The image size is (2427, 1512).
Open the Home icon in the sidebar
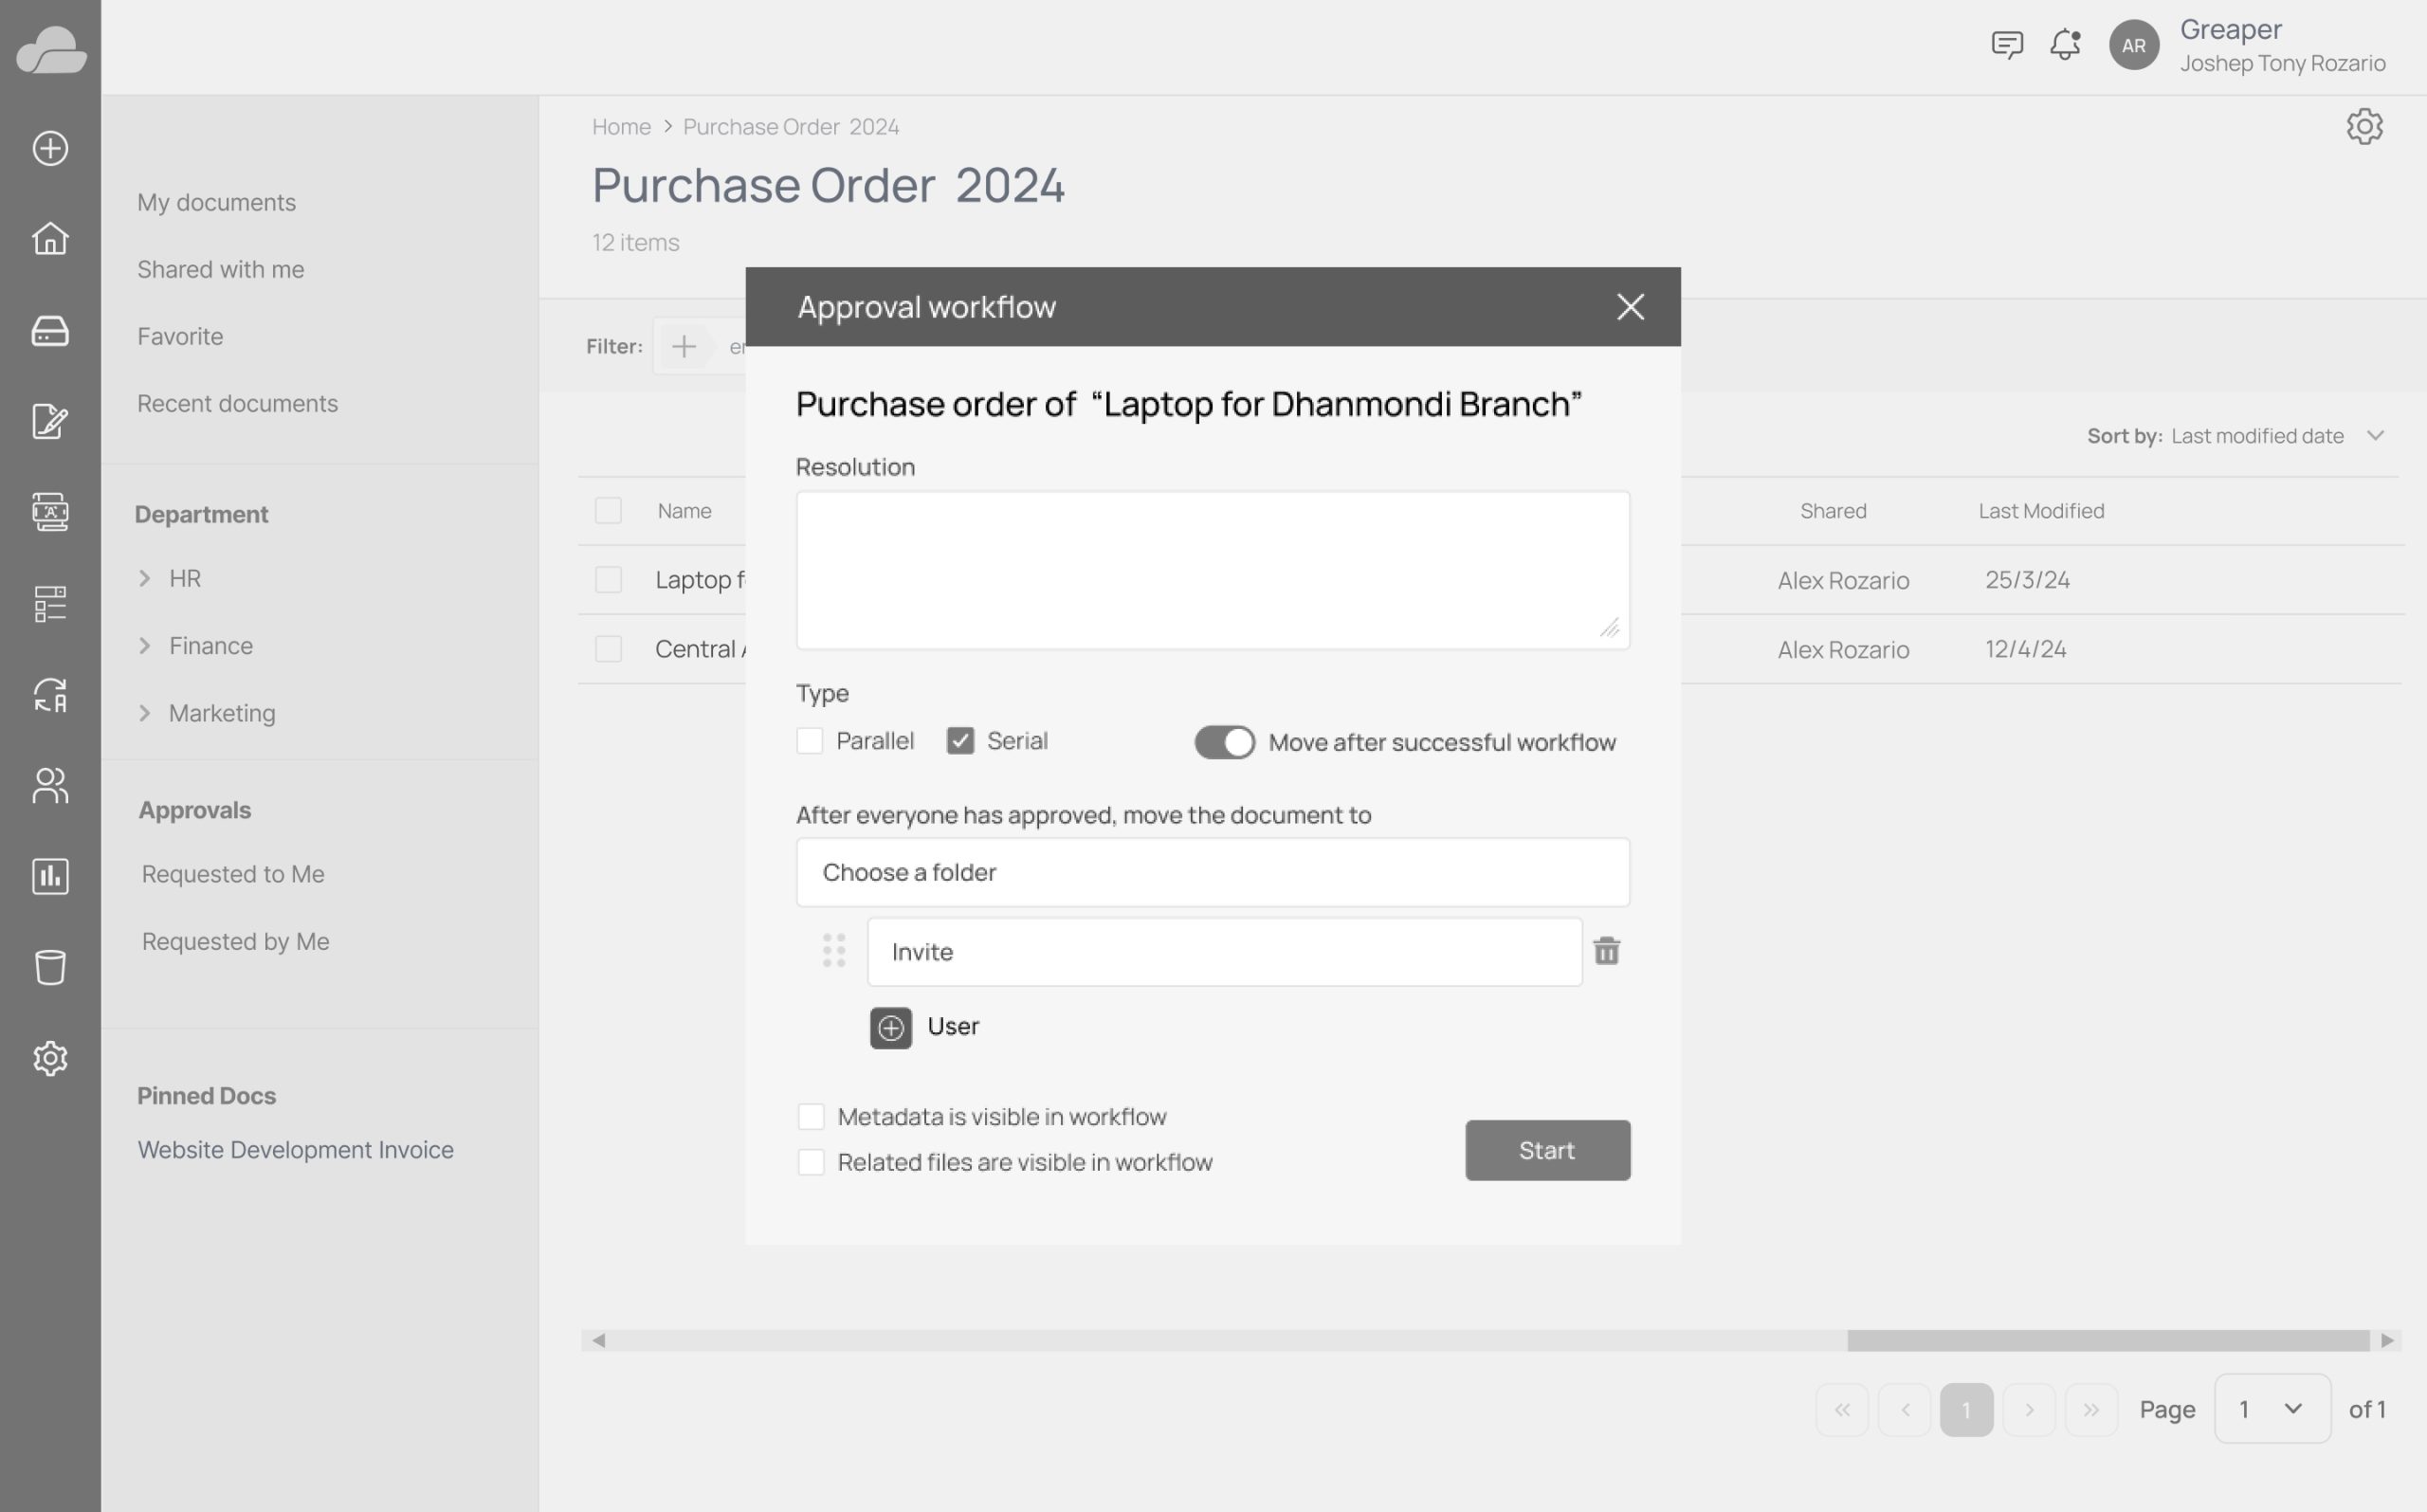click(49, 239)
